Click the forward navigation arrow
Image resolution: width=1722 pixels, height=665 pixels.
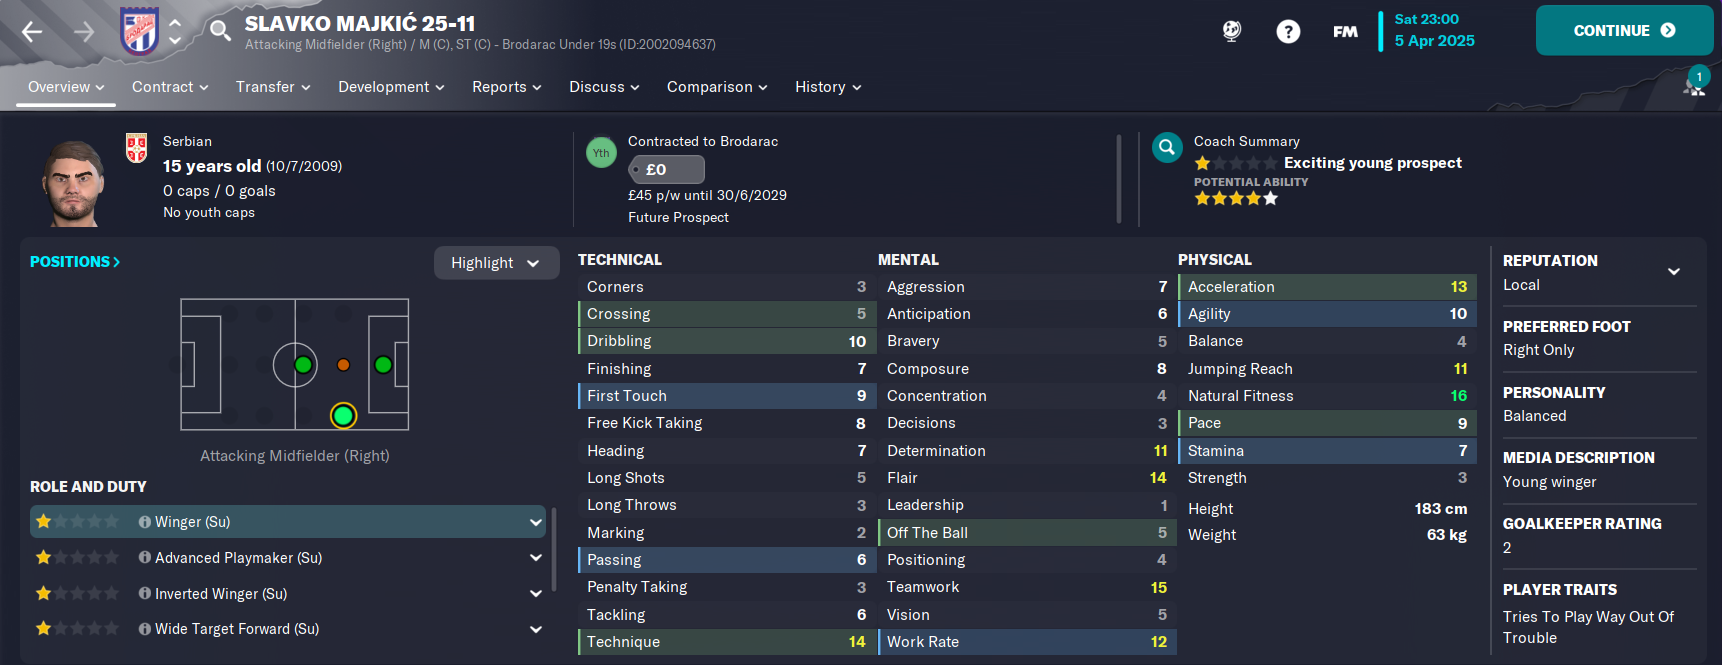(x=84, y=32)
